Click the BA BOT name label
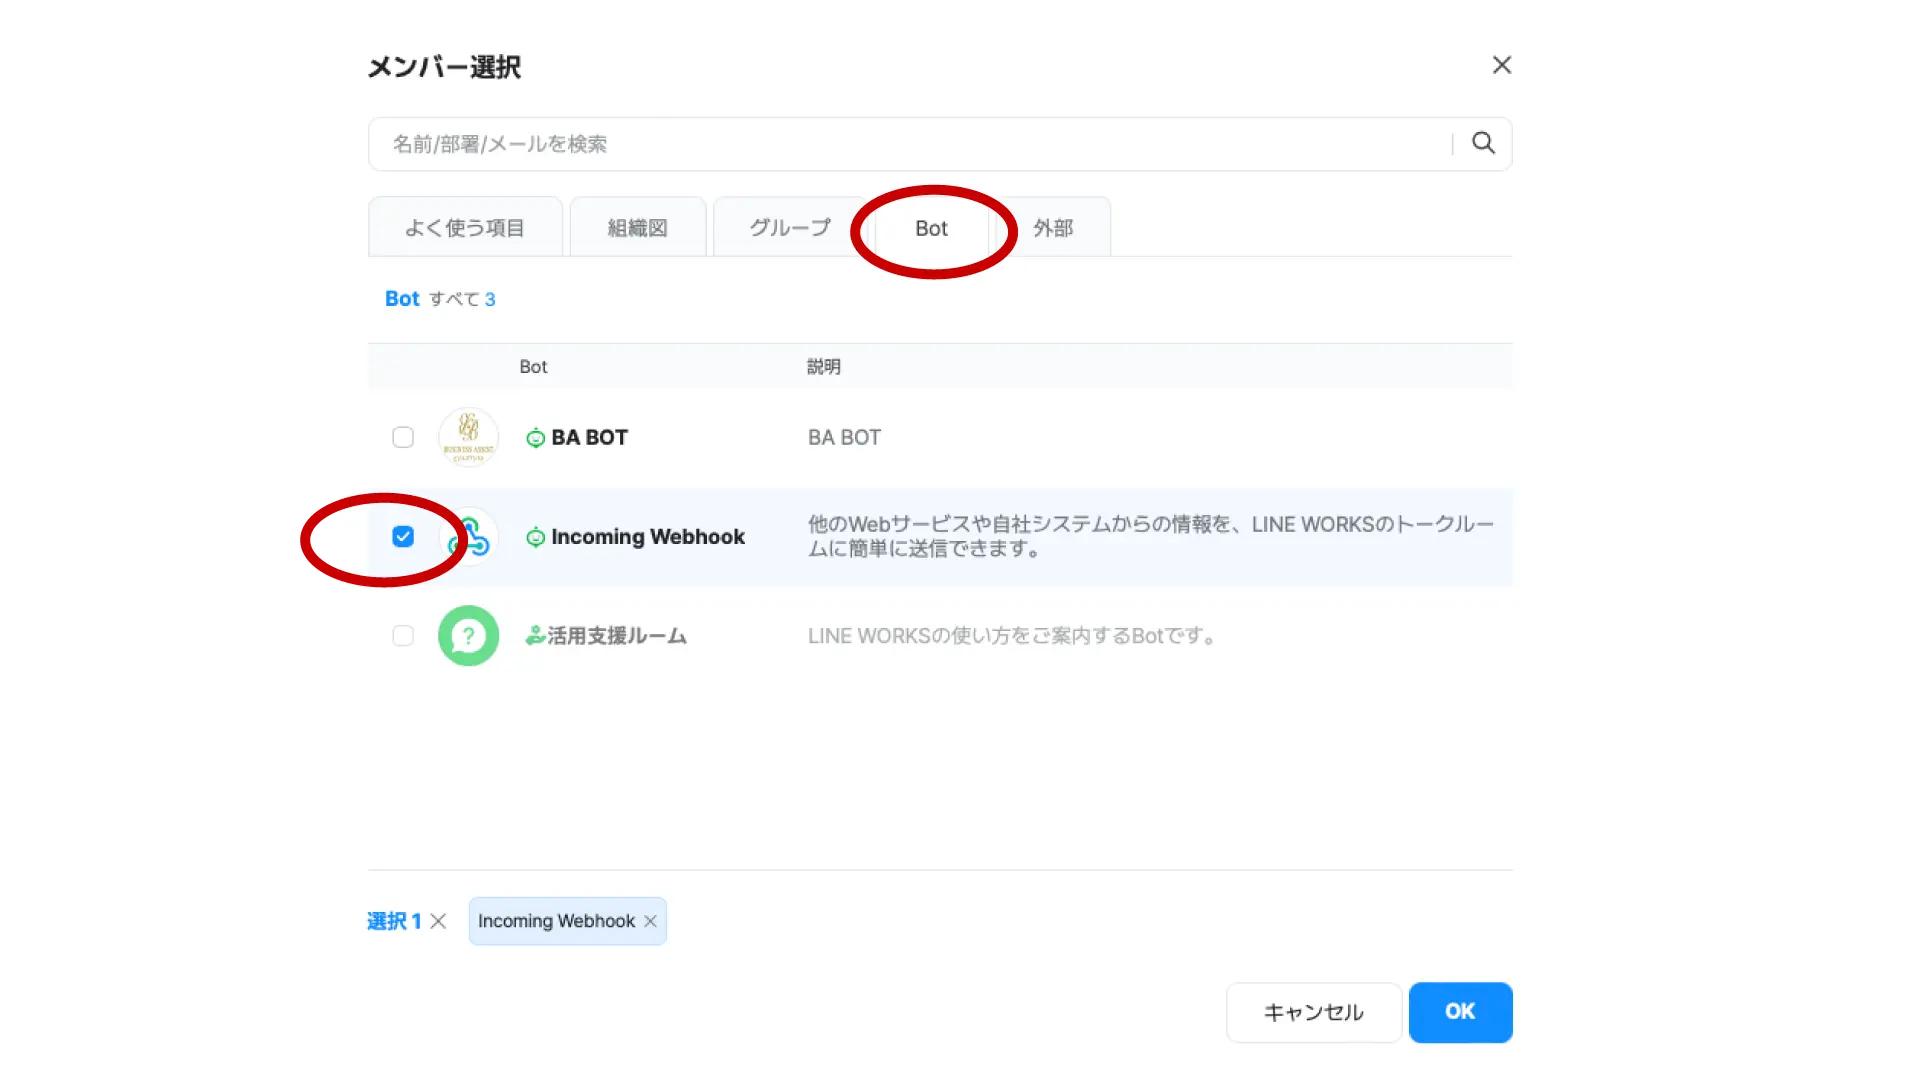Viewport: 1920px width, 1080px height. pyautogui.click(x=589, y=437)
